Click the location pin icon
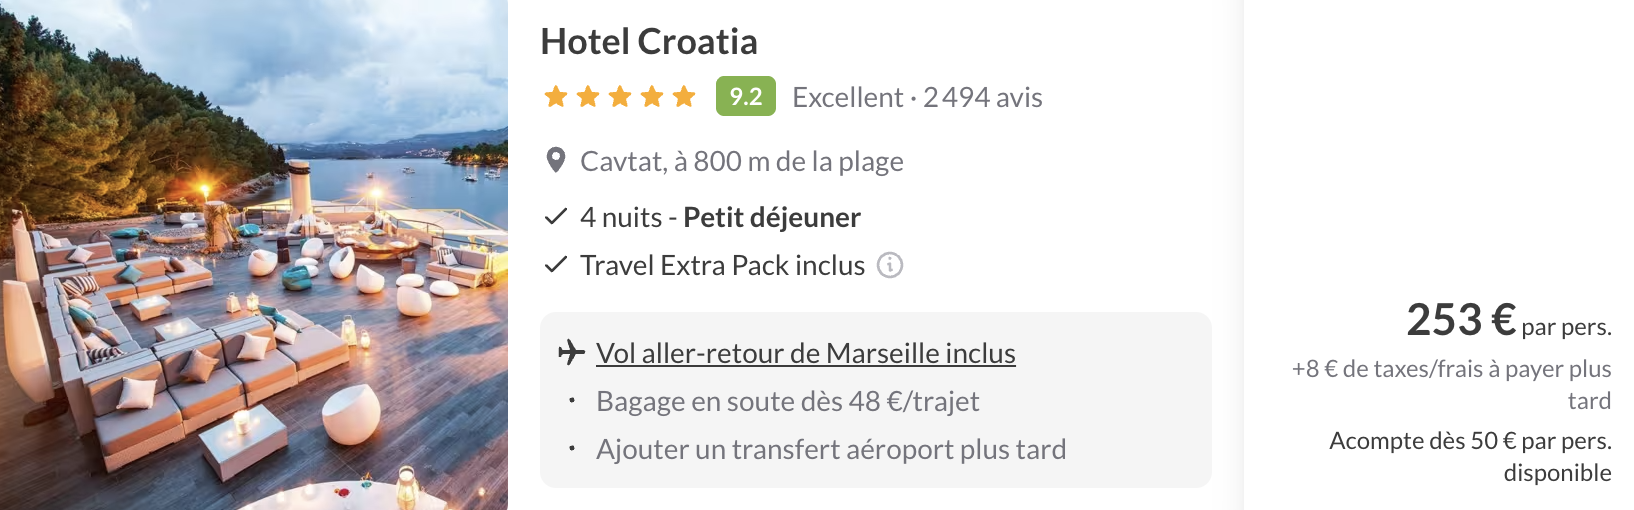 556,161
